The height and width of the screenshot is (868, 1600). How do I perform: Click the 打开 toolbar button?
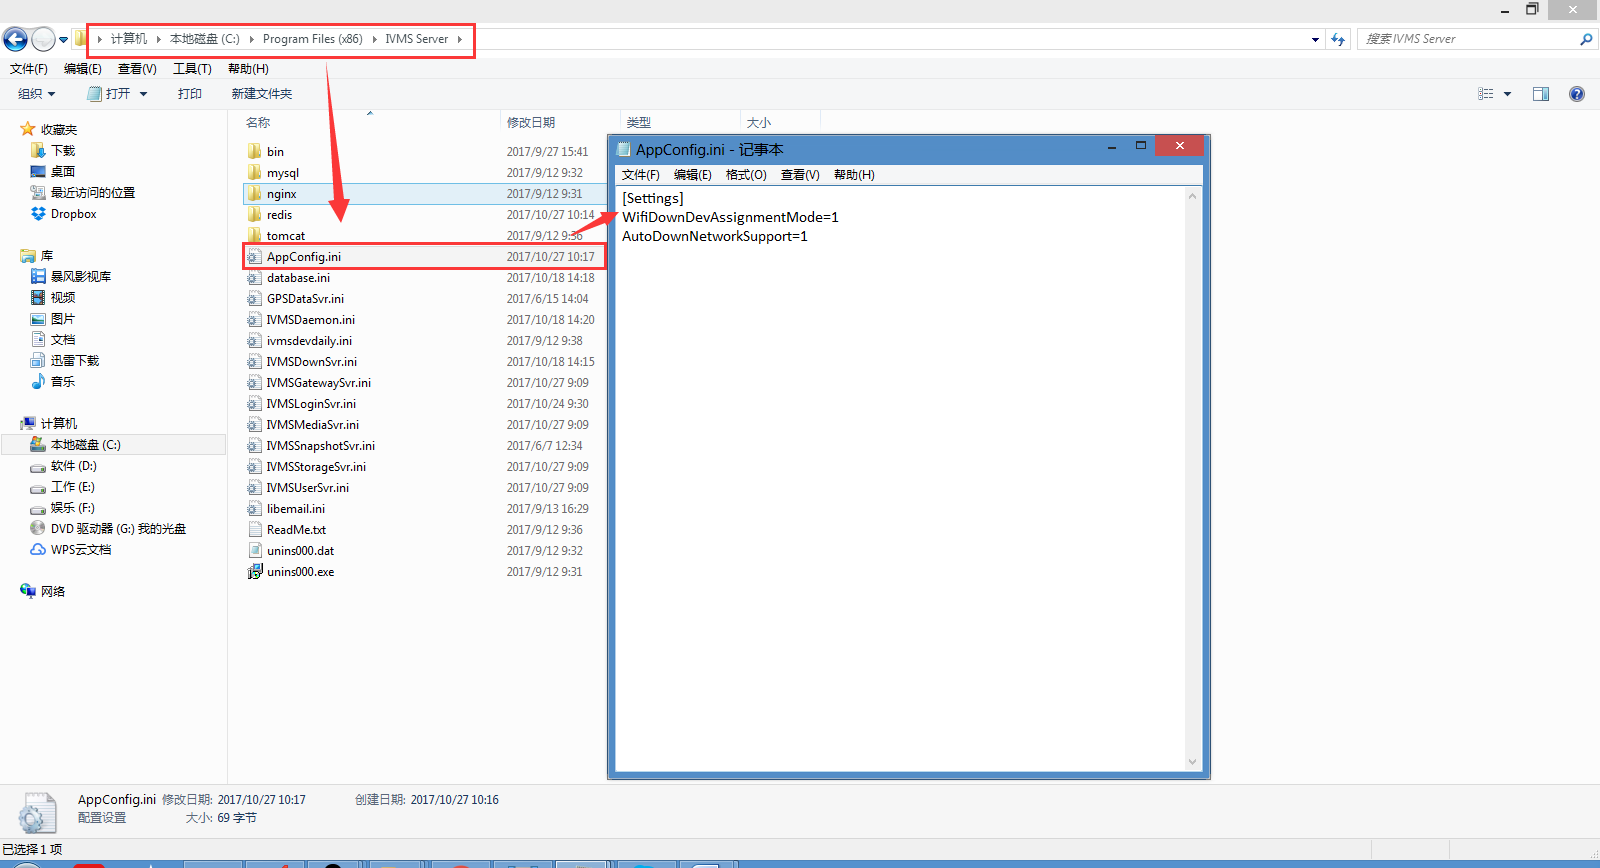[x=110, y=94]
